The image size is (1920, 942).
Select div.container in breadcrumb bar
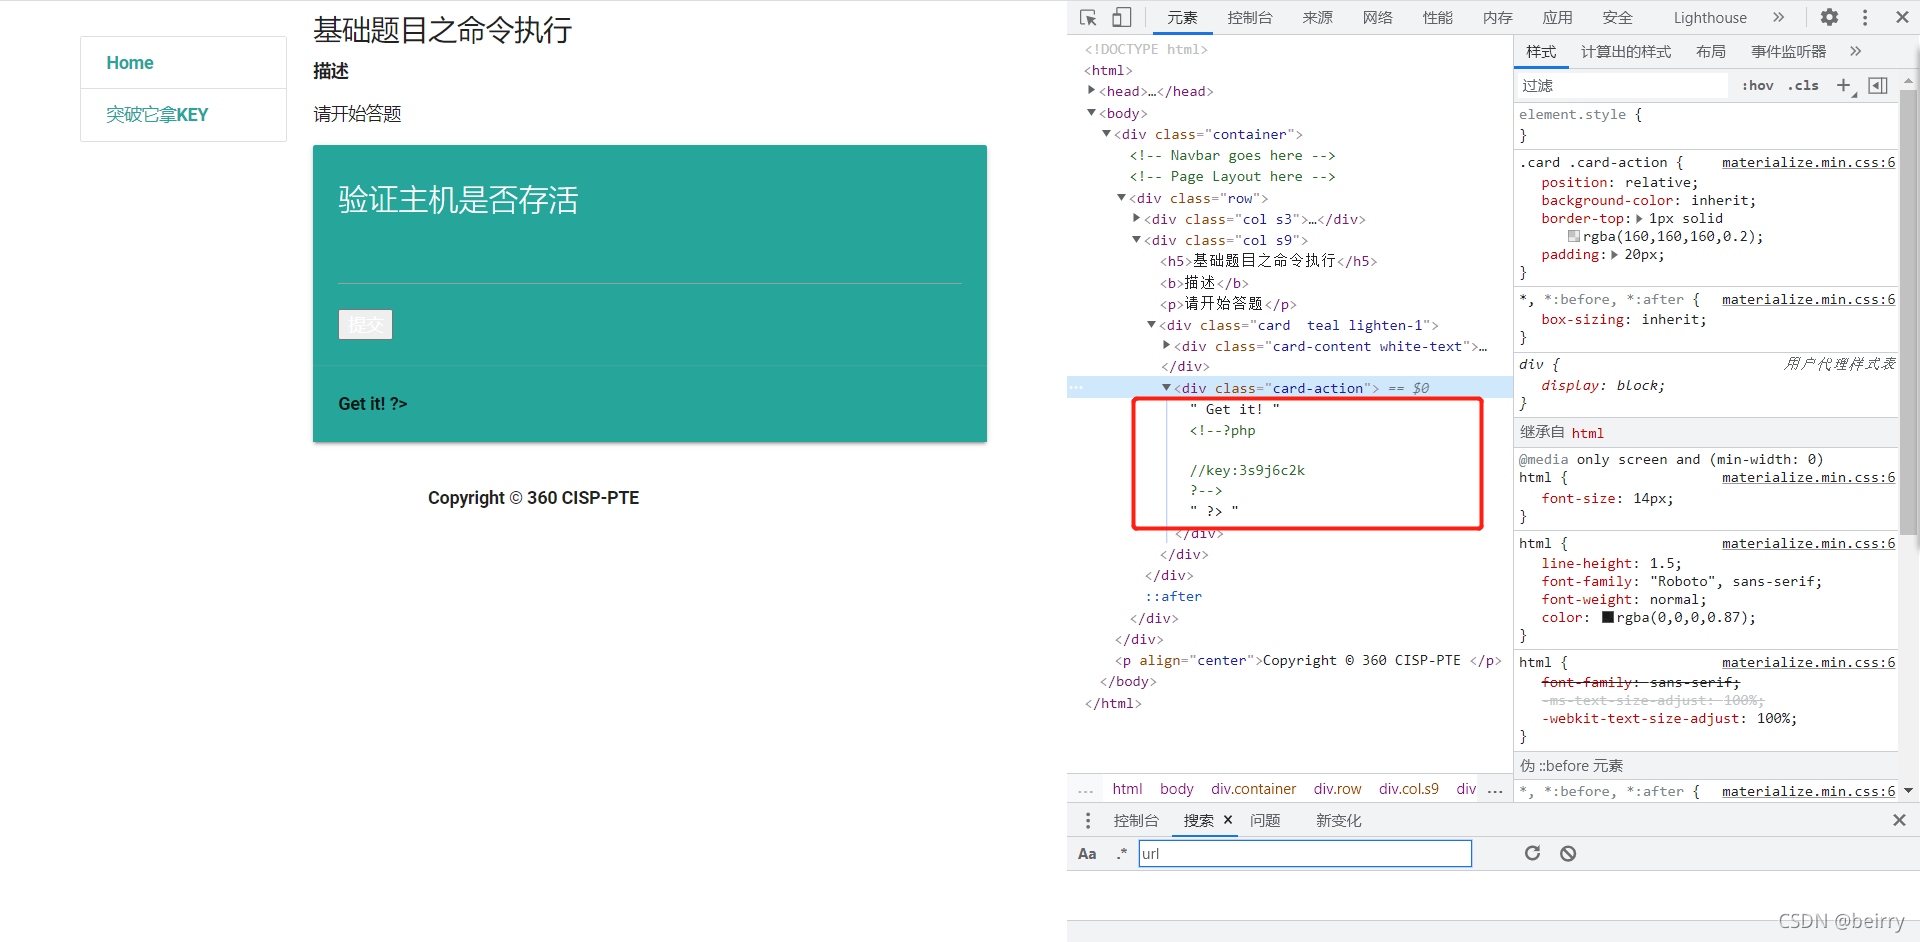1253,789
